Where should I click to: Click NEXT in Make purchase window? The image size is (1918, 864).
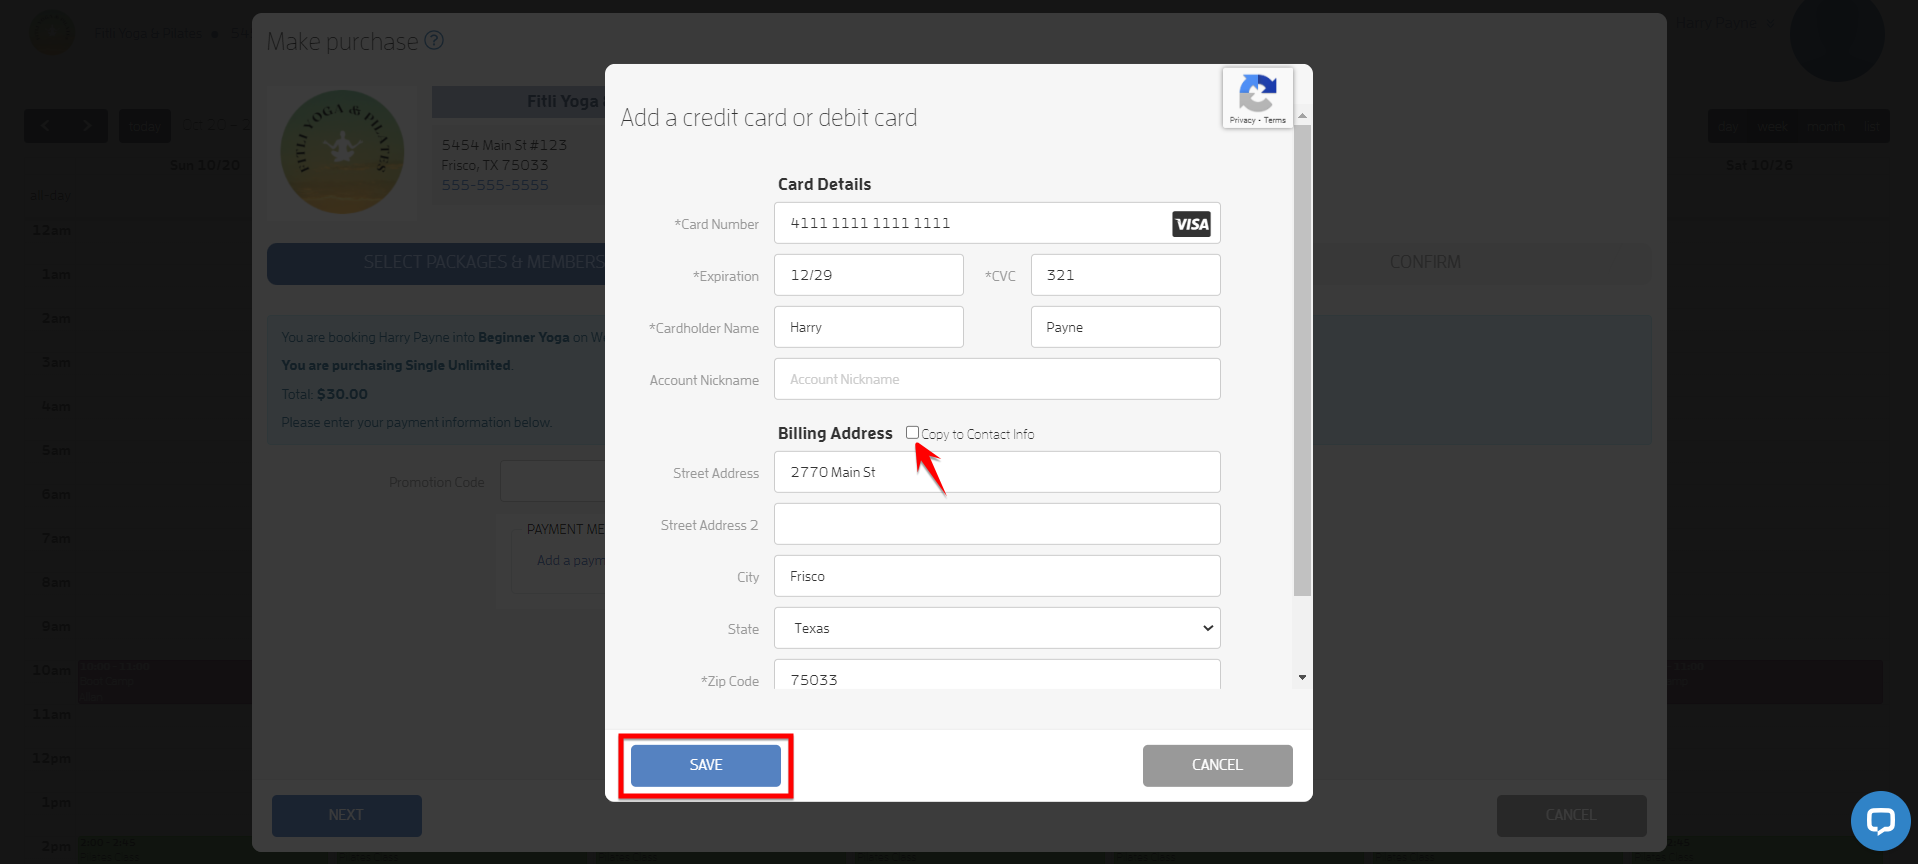tap(346, 815)
